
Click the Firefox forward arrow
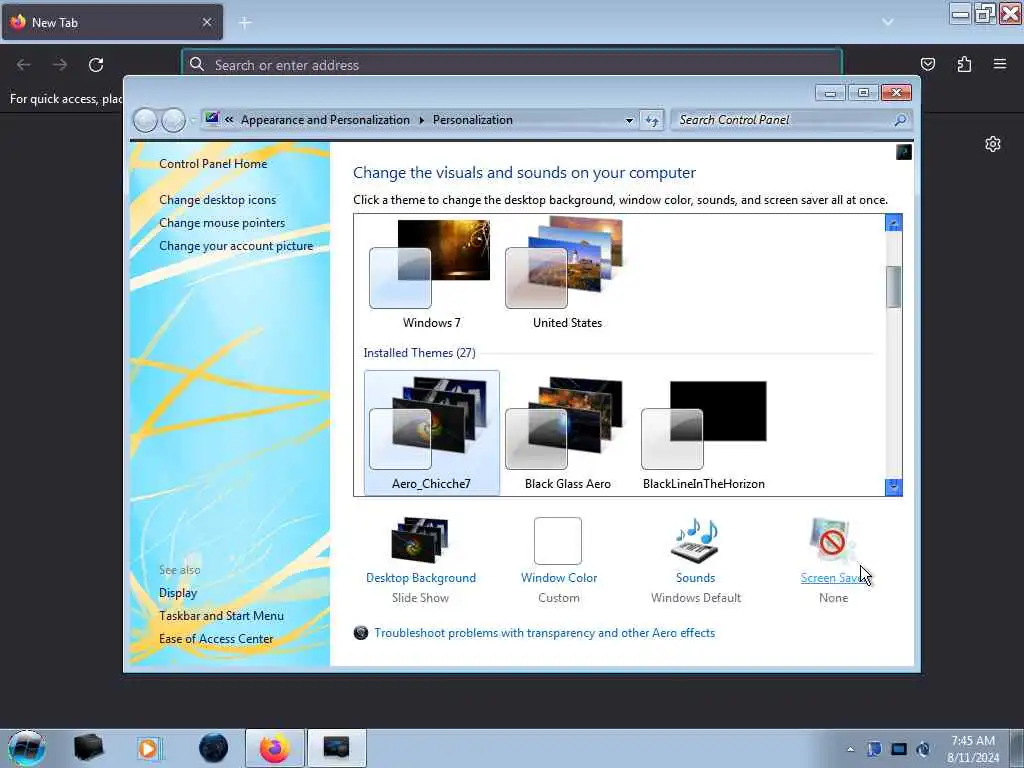pyautogui.click(x=59, y=65)
